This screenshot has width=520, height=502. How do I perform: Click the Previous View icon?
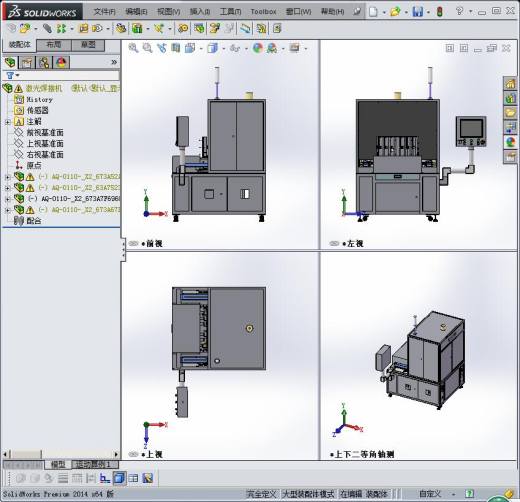[162, 48]
